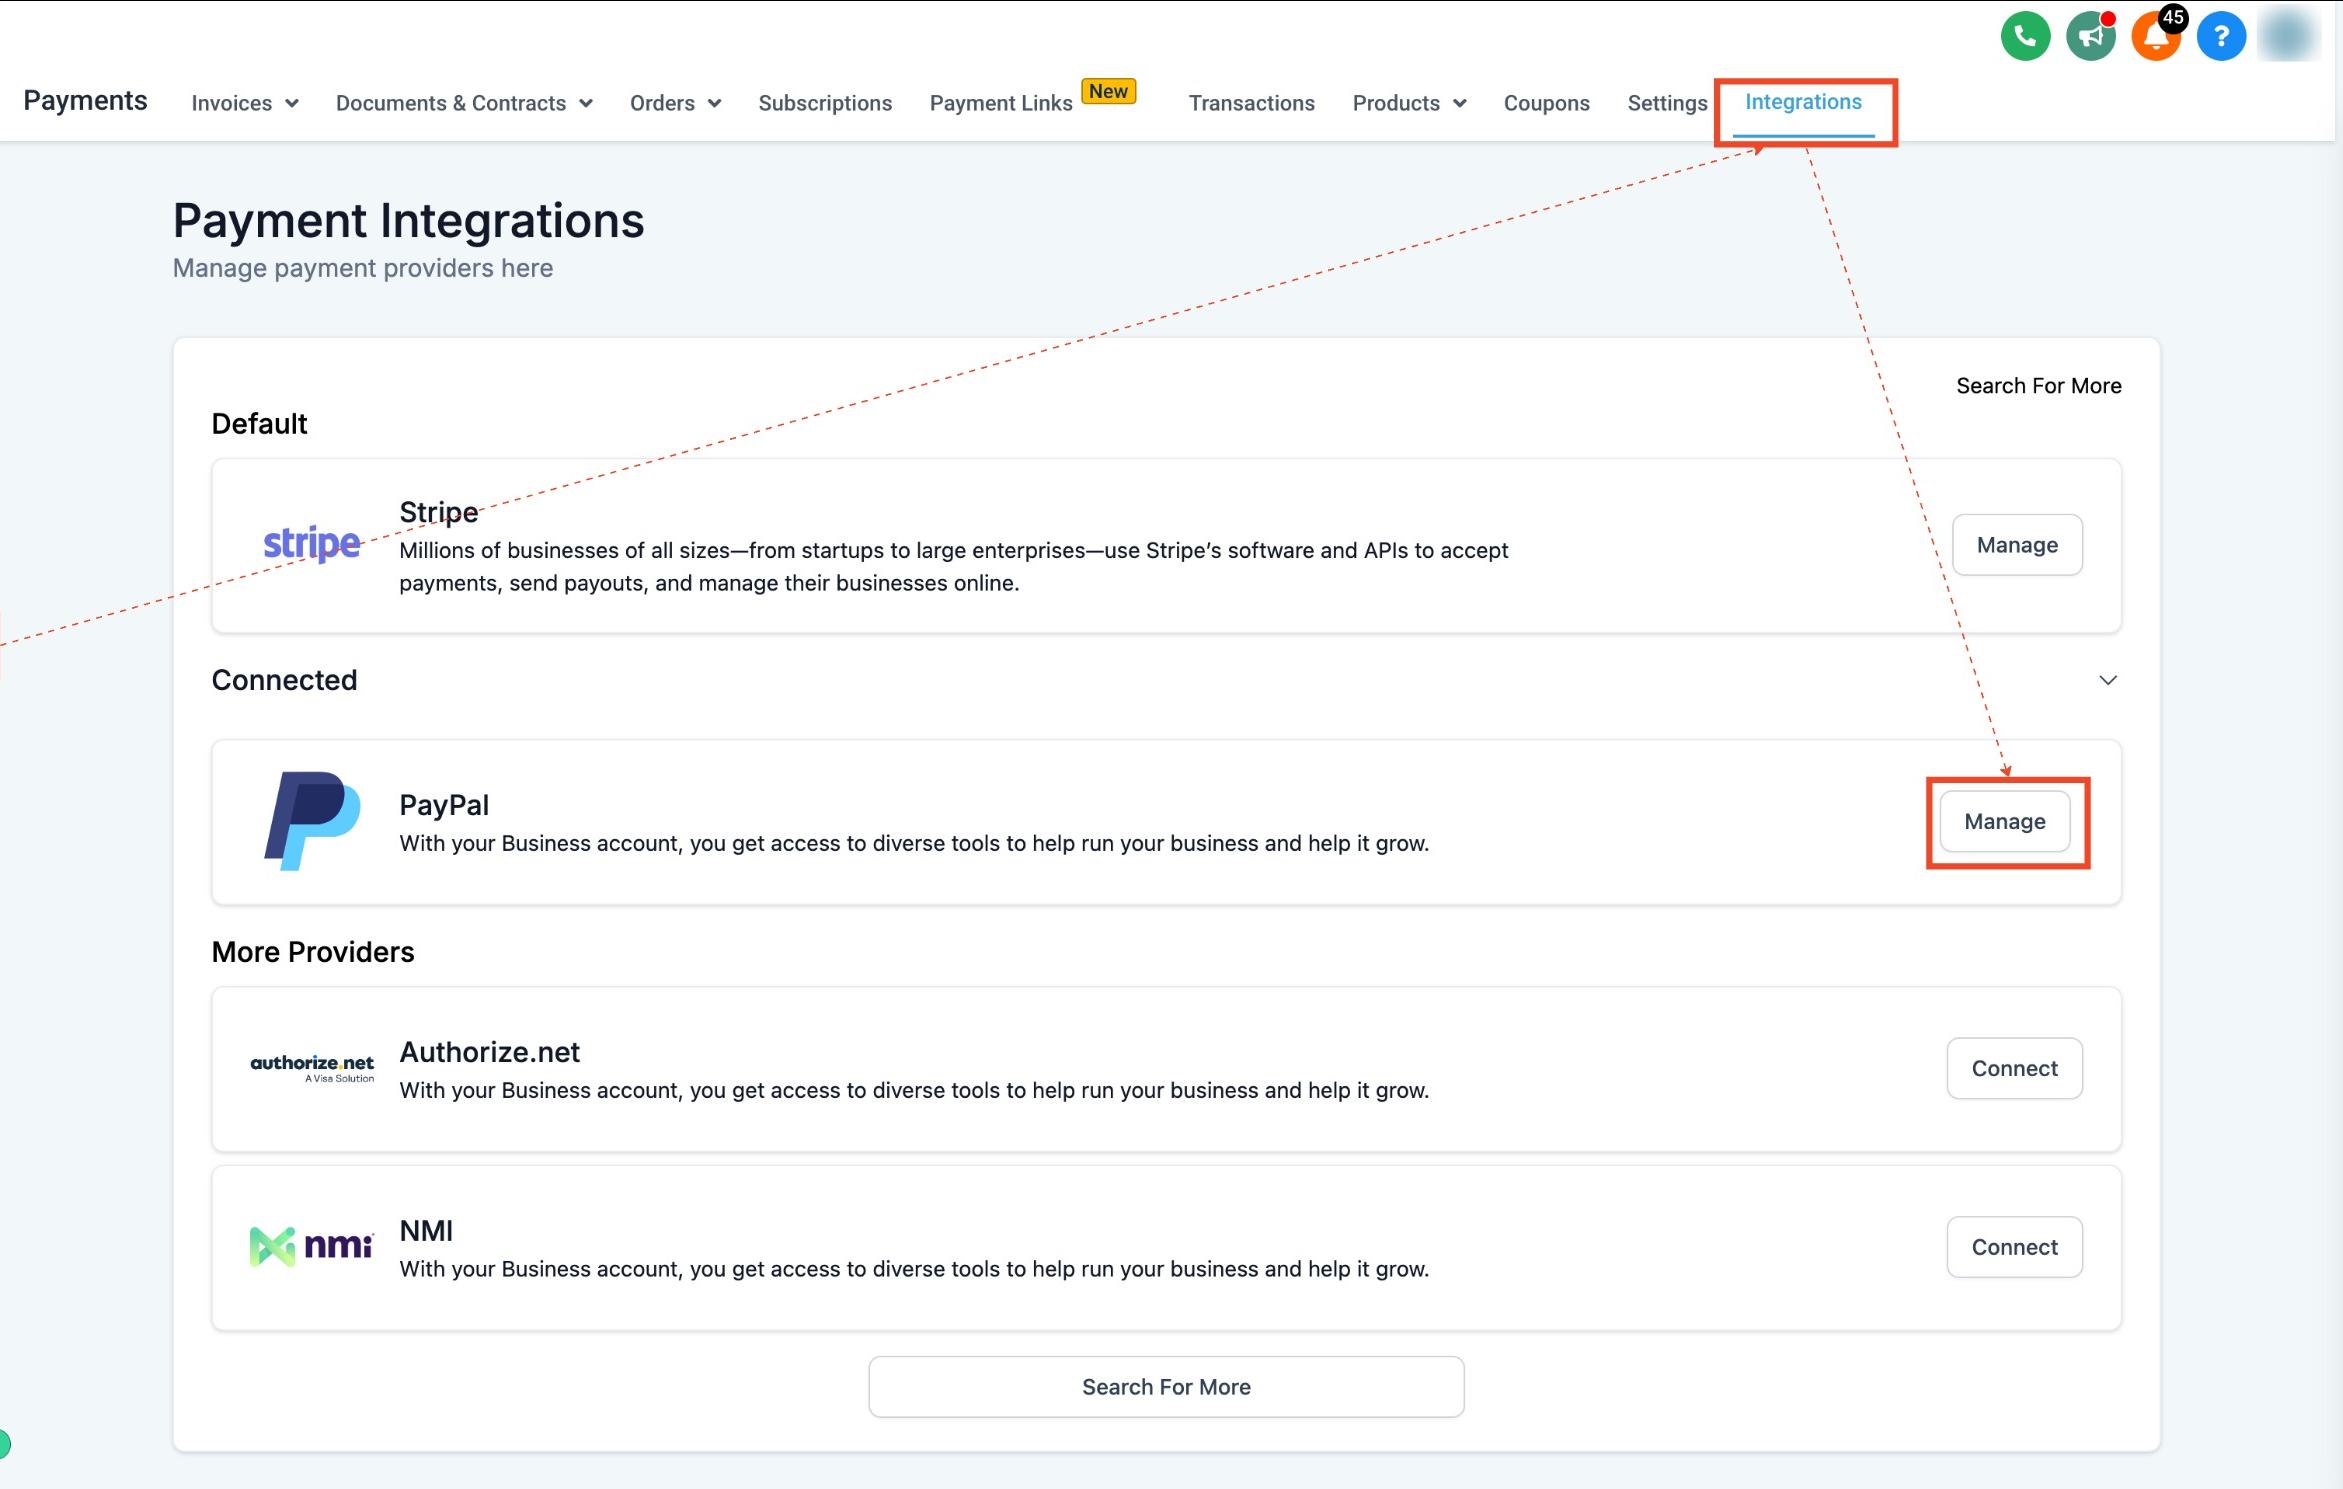Viewport: 2343px width, 1489px height.
Task: Open the Payment Links tab
Action: point(1001,103)
